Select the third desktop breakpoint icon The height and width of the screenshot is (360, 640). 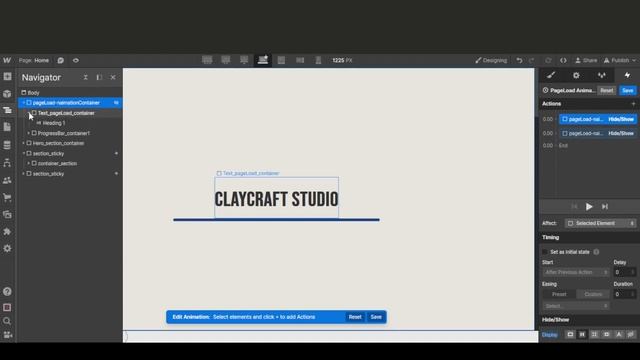(244, 60)
